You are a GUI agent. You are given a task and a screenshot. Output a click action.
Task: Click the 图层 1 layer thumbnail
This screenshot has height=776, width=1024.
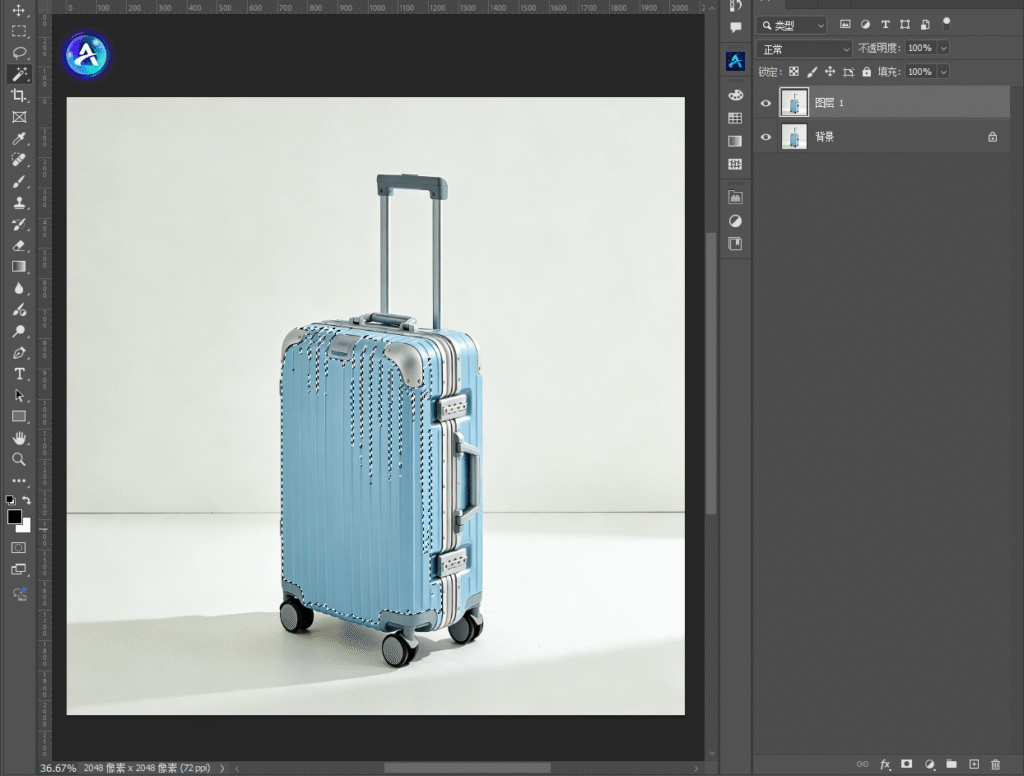794,103
